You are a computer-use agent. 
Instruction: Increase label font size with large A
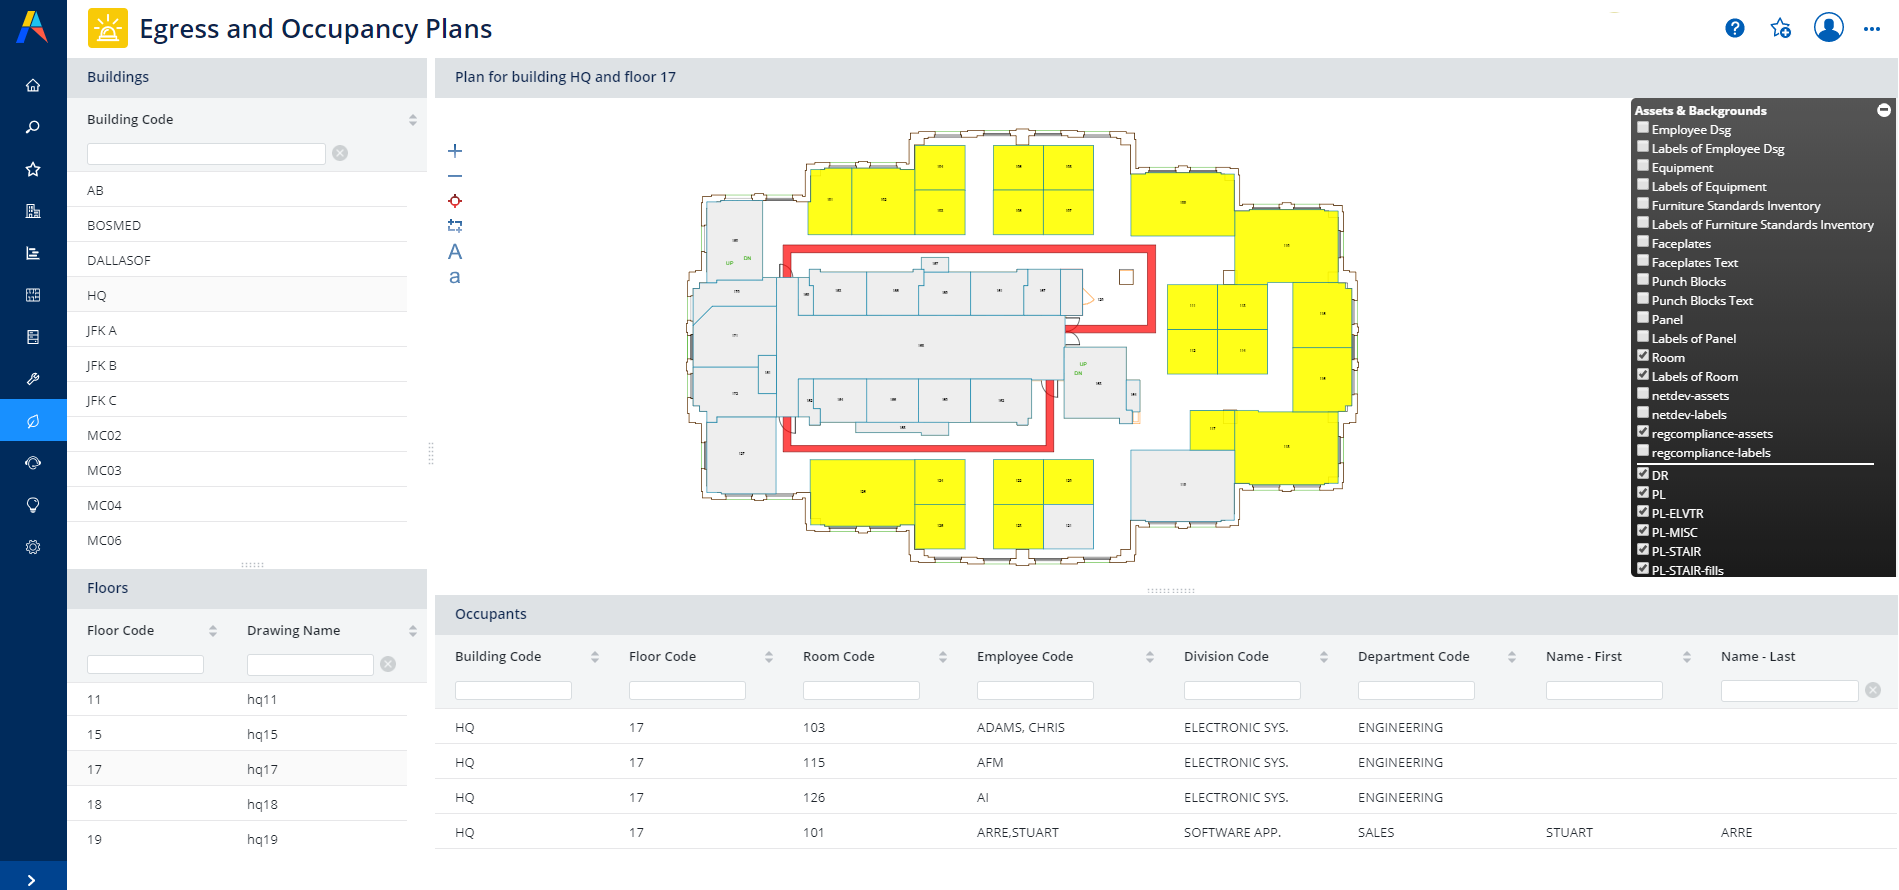coord(455,252)
